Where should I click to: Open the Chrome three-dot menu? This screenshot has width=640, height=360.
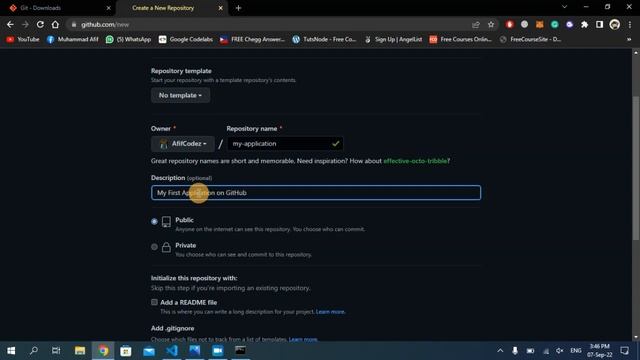[x=630, y=24]
